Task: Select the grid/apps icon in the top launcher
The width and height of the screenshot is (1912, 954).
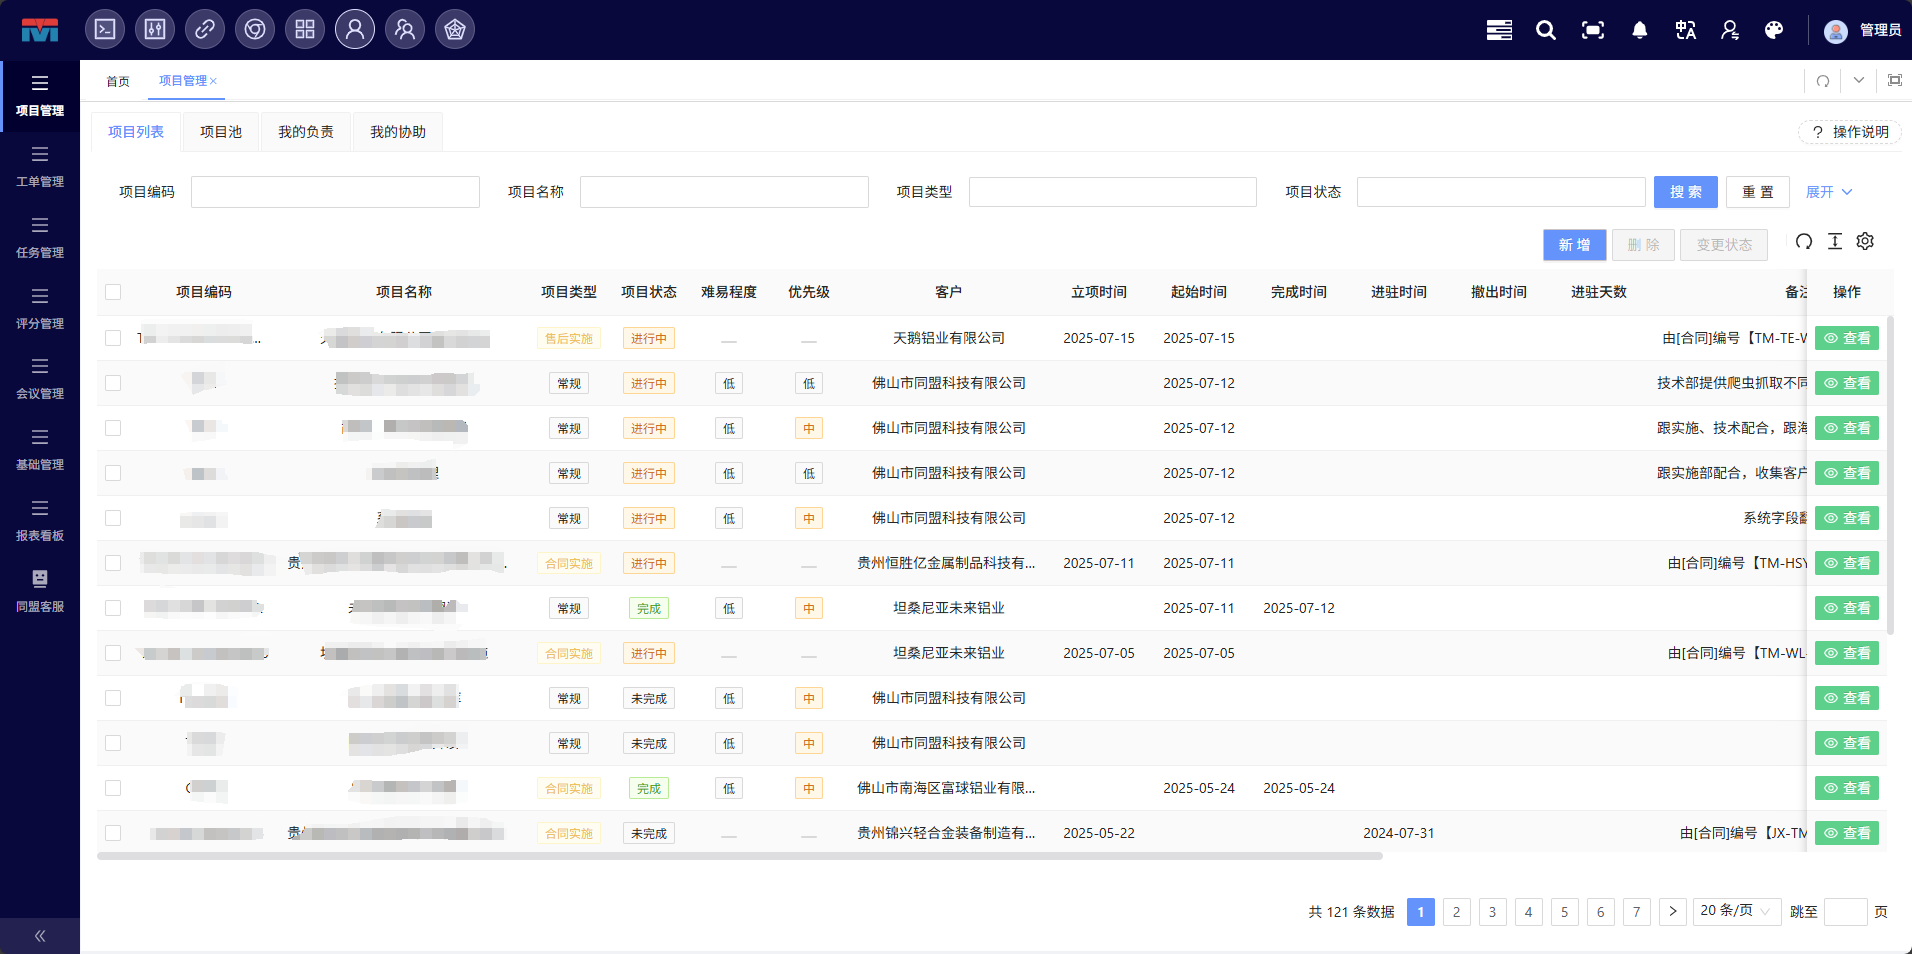Action: [x=305, y=29]
